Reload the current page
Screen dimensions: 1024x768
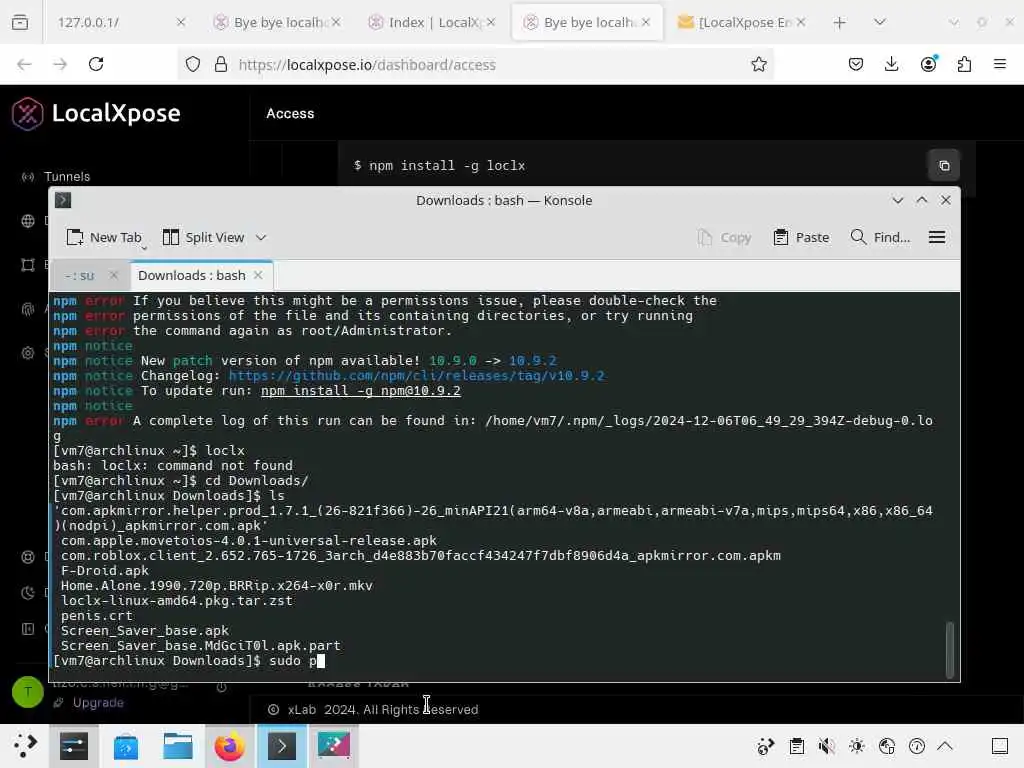click(x=96, y=64)
